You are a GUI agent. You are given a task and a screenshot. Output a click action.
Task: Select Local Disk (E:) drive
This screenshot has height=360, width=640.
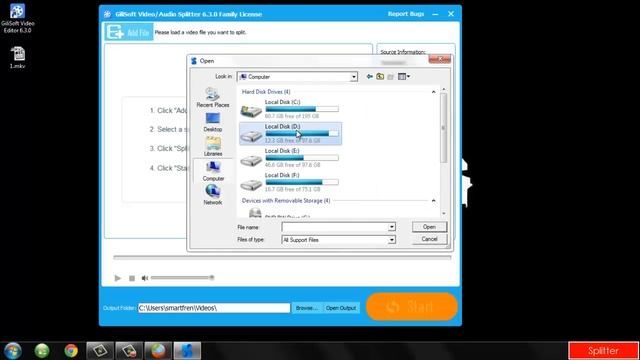coord(290,158)
